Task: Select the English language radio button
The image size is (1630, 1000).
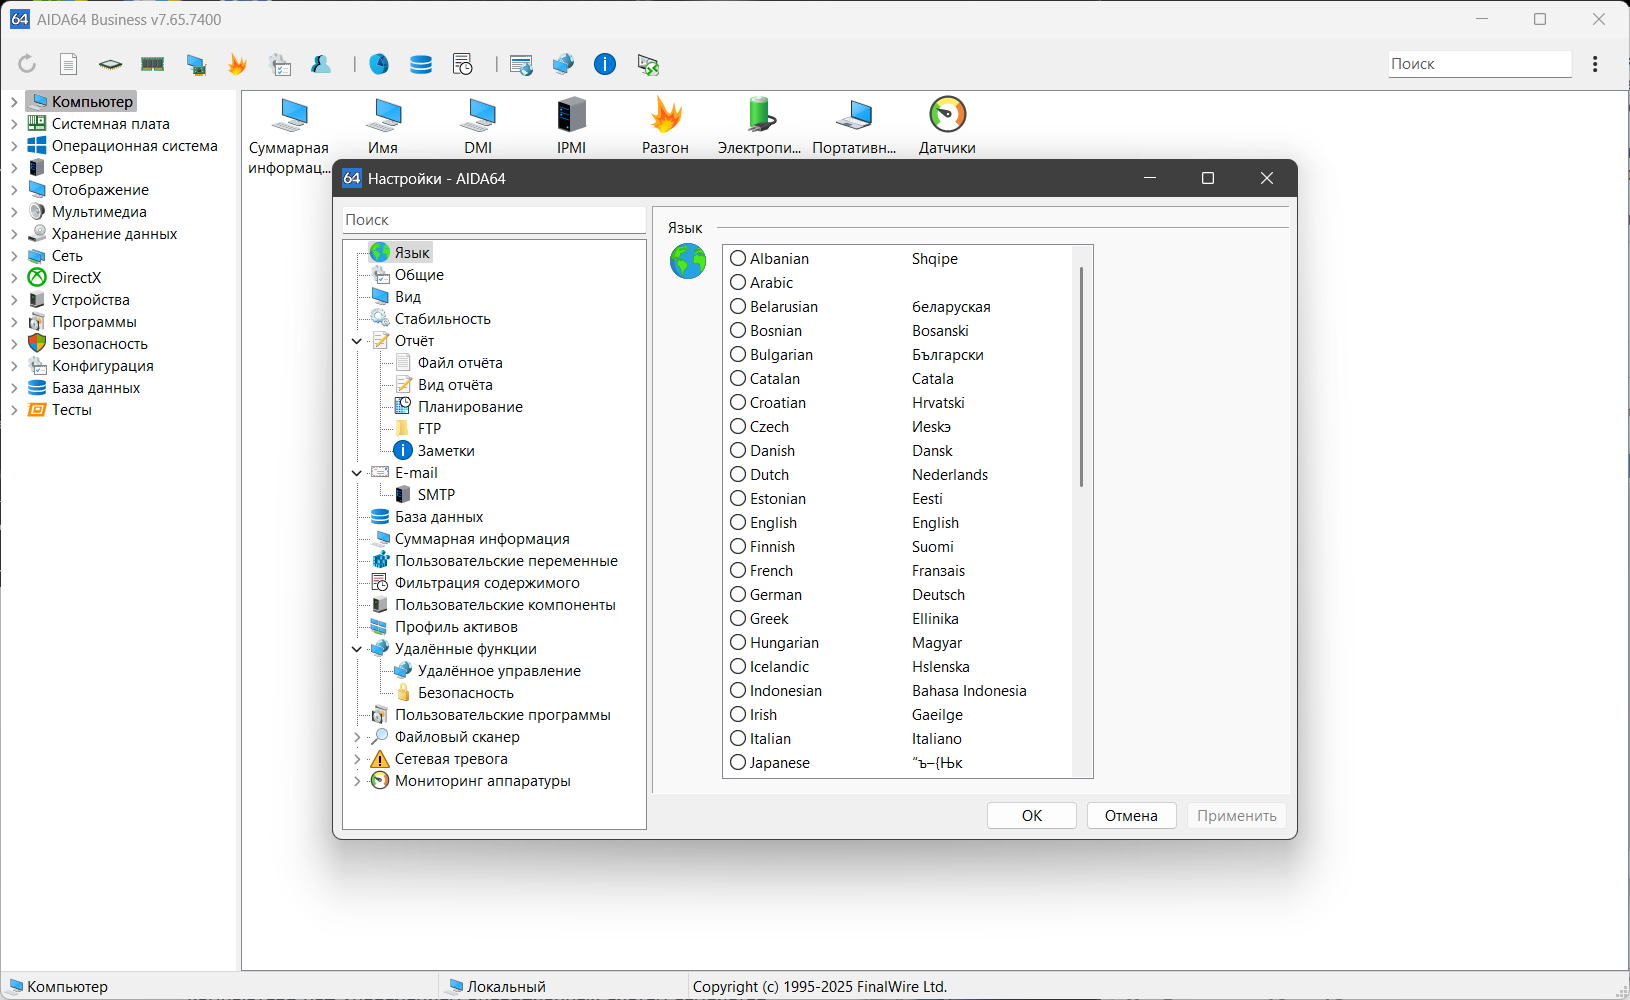Action: (738, 522)
